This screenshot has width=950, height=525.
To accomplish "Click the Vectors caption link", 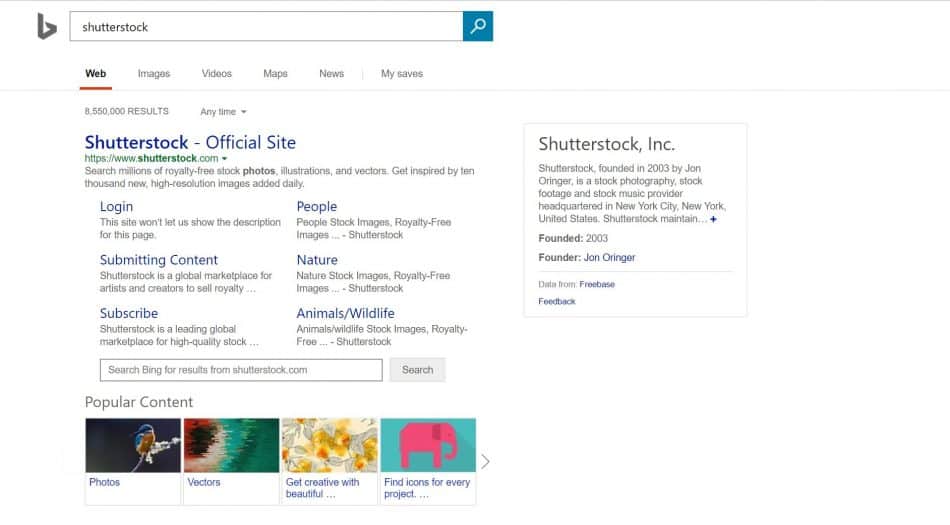I will point(204,482).
